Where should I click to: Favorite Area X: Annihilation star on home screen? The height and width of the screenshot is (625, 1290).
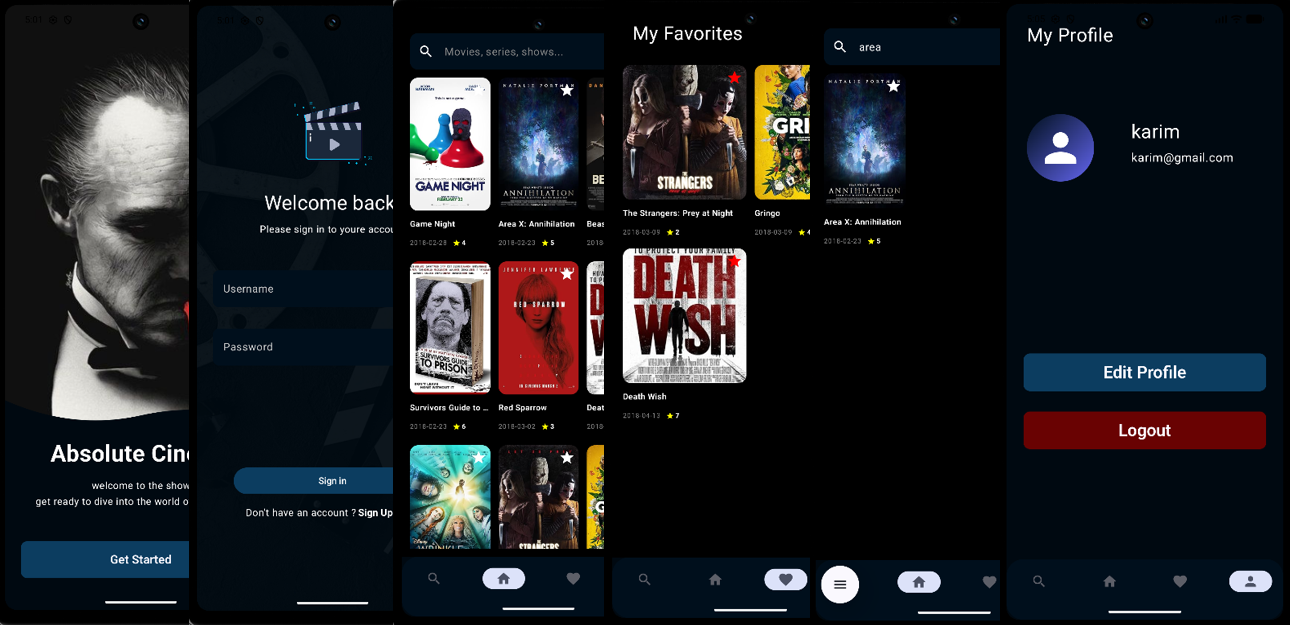(x=567, y=90)
